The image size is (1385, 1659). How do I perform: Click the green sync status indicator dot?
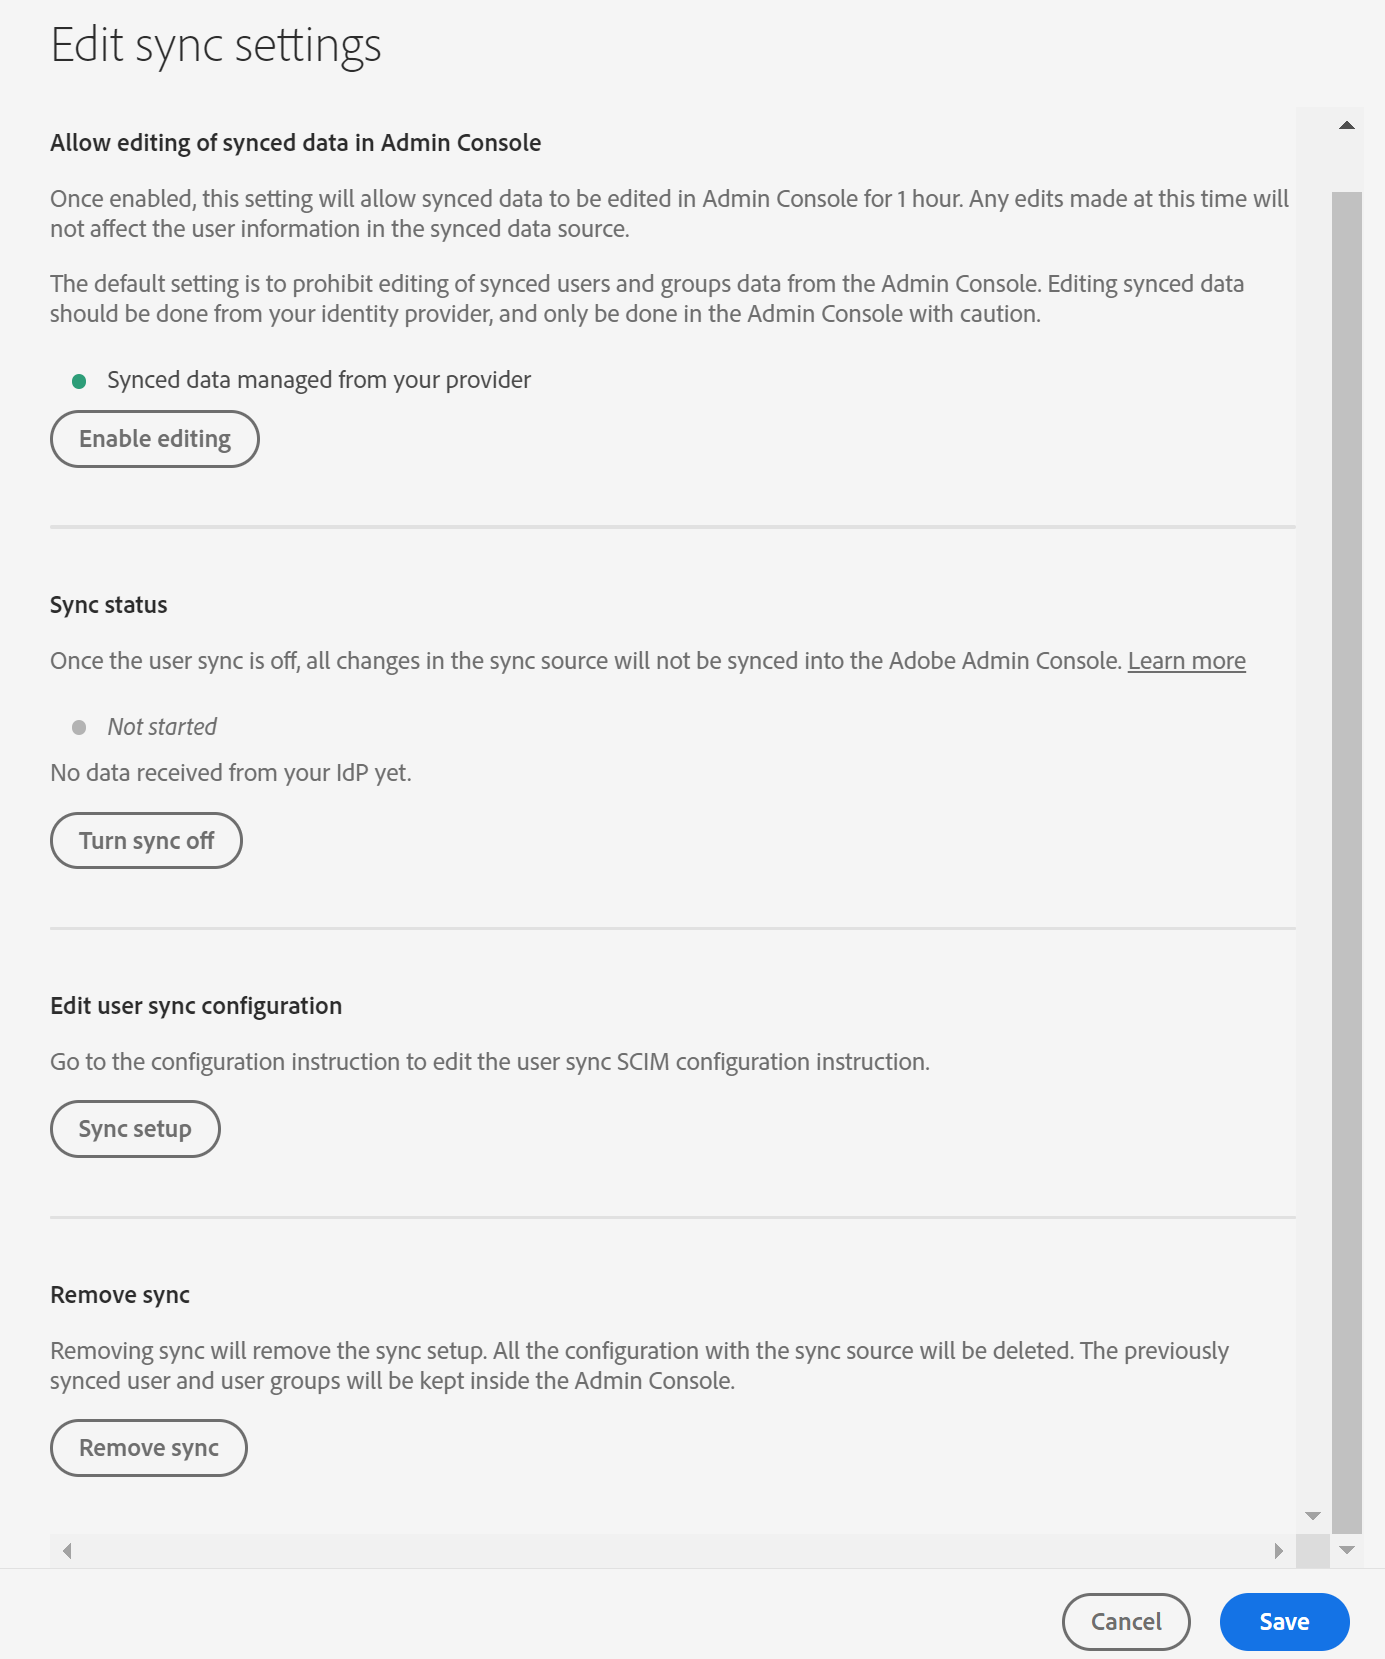pyautogui.click(x=81, y=380)
